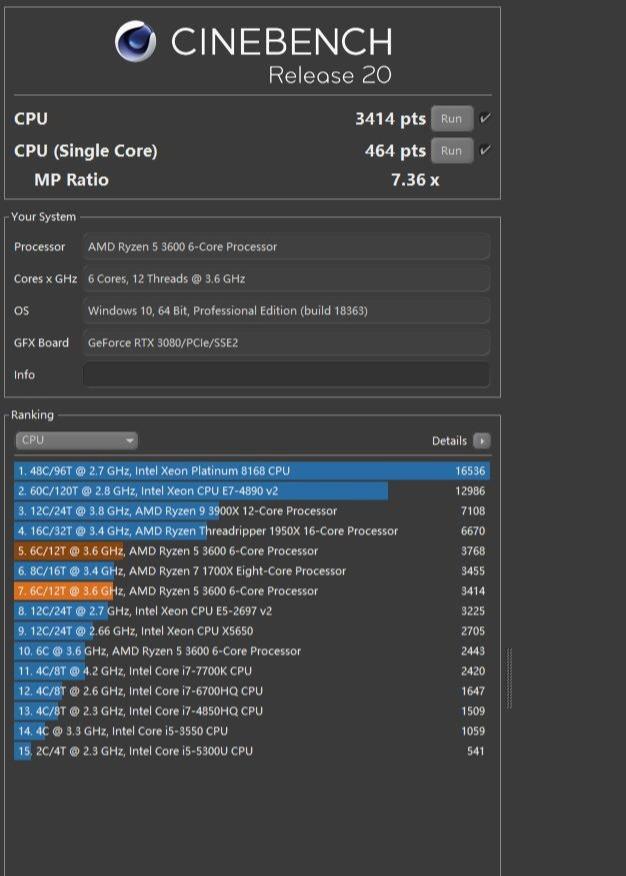Select ranking row Intel Xeon CPU E5-2697 v2
Screen dimensions: 626x876
252,611
